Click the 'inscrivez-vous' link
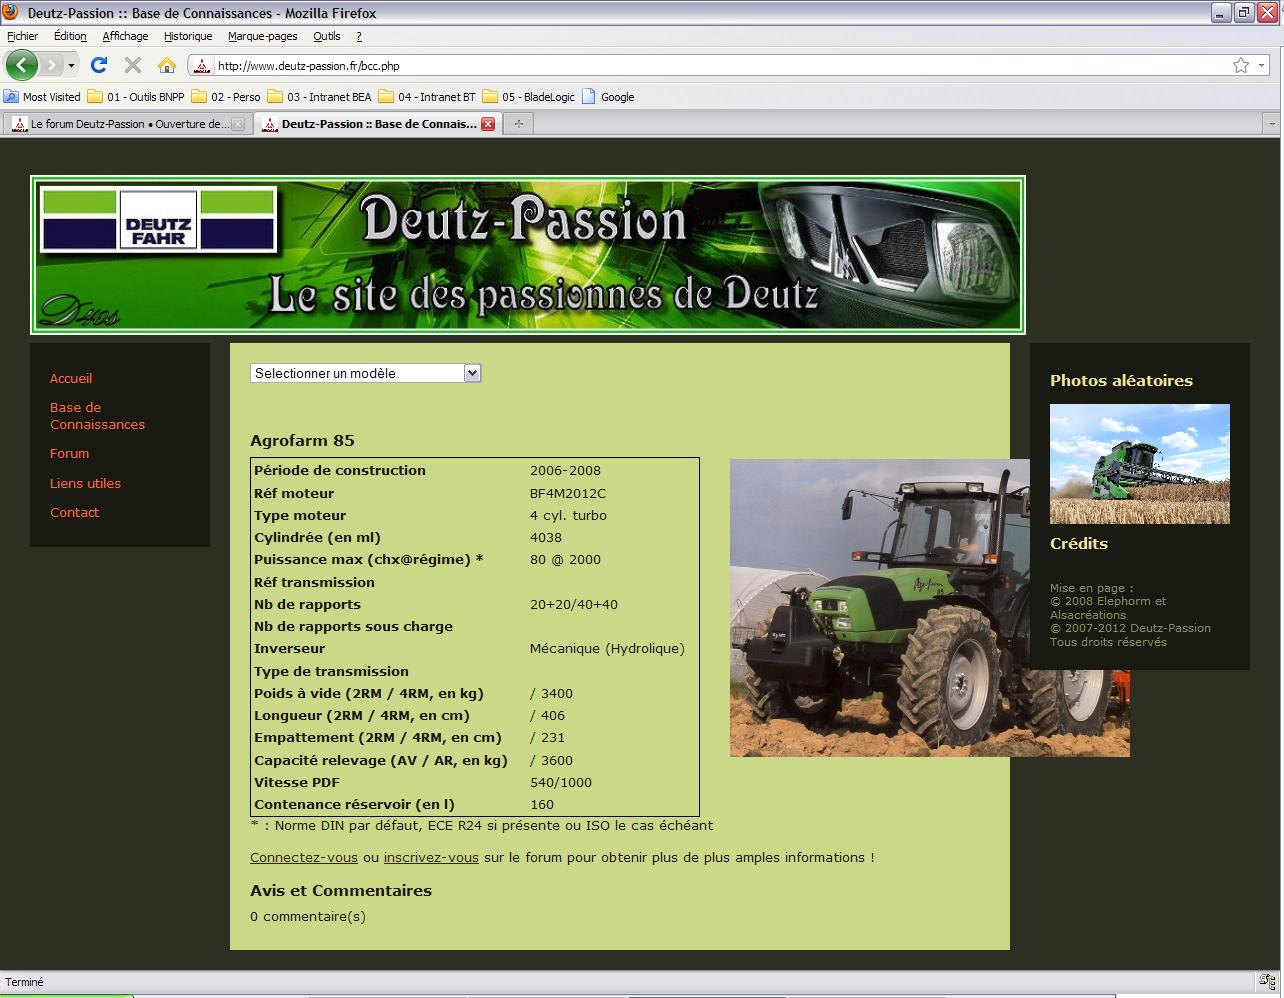 (x=431, y=857)
